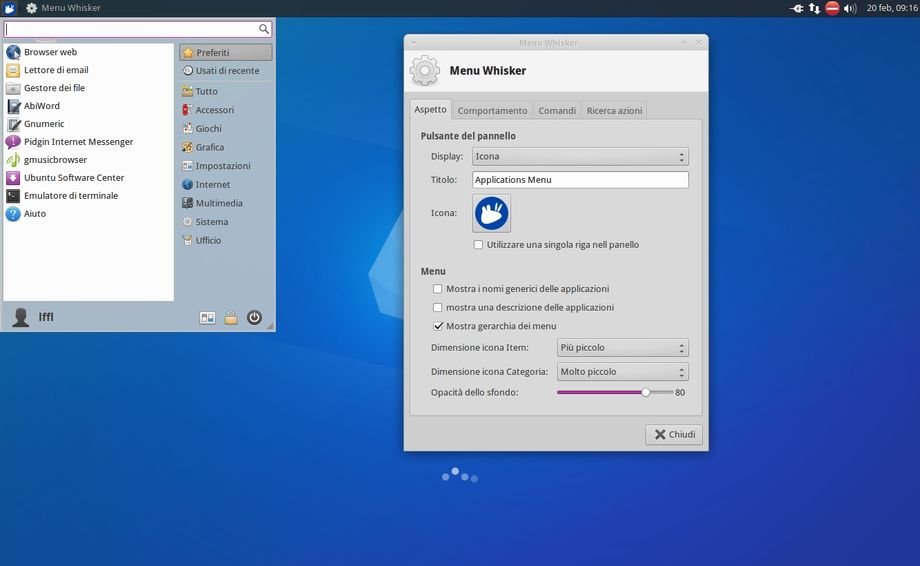The image size is (920, 566).
Task: Check 'mostra una descrizione delle applicazioni'
Action: click(437, 308)
